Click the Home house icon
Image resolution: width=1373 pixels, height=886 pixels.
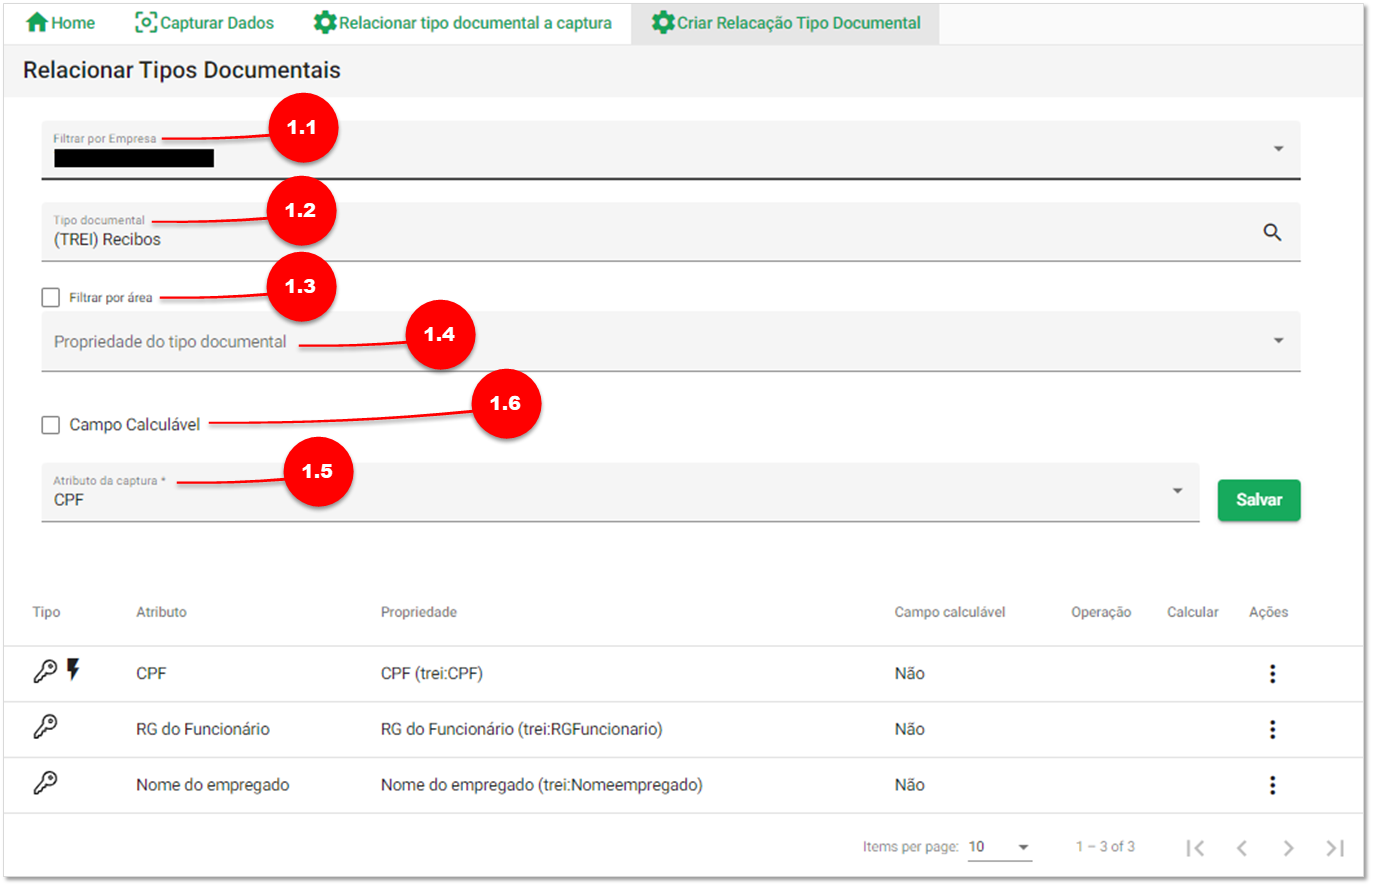click(37, 22)
